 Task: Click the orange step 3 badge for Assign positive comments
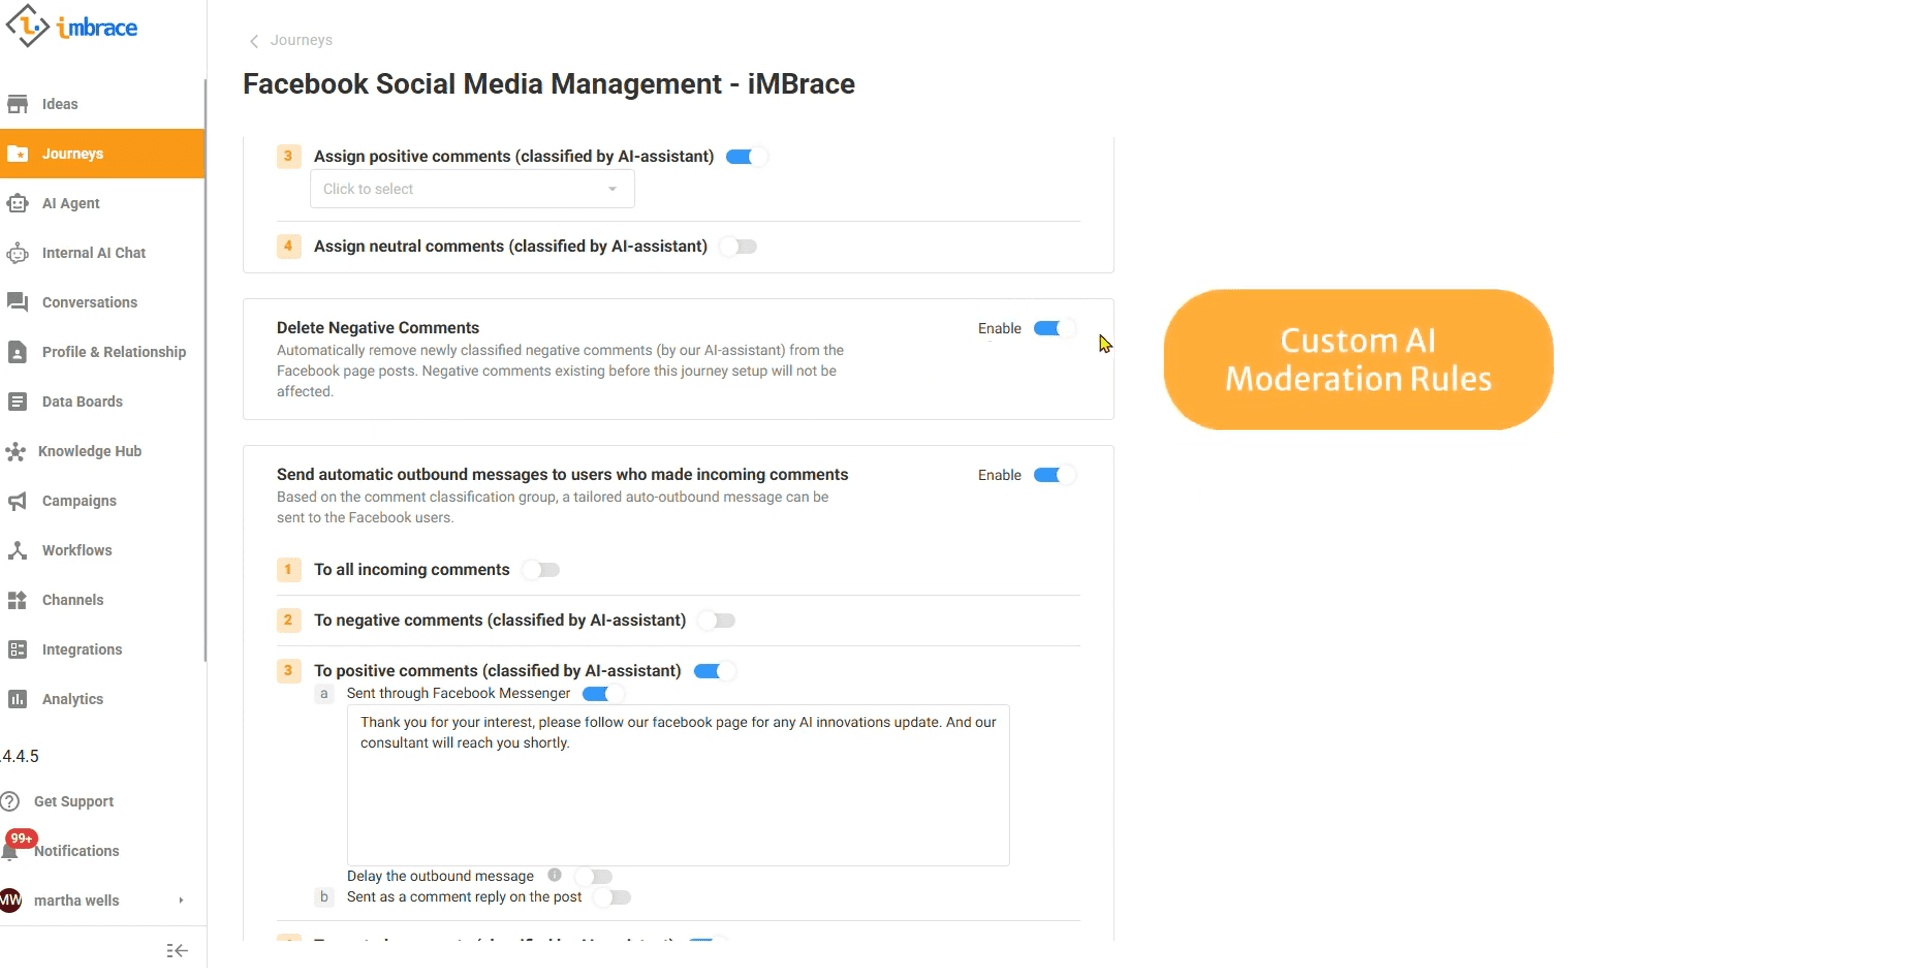pos(288,156)
